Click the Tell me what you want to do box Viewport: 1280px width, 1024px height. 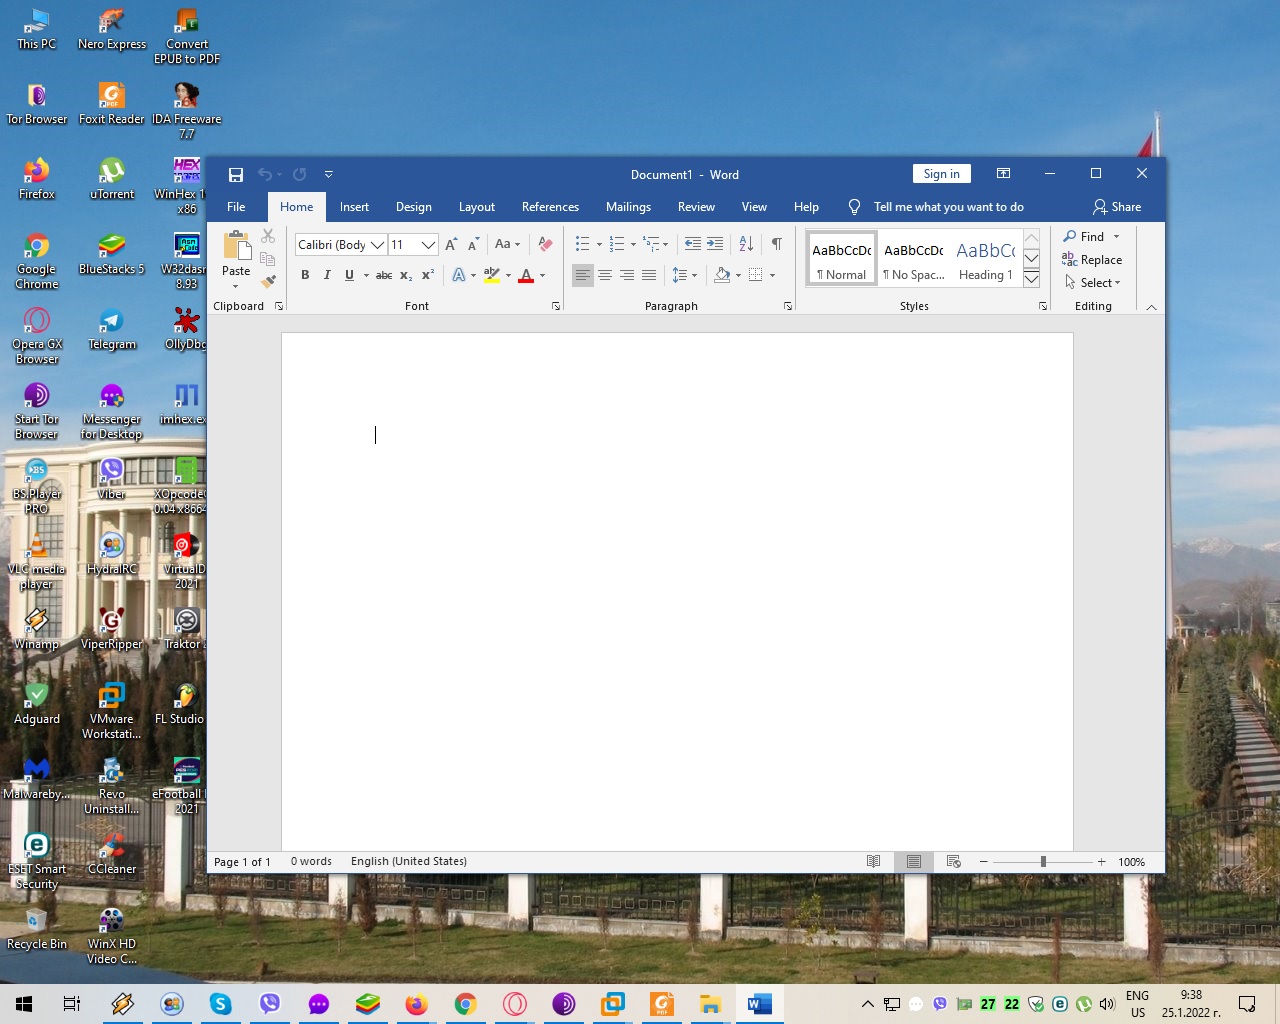point(948,207)
